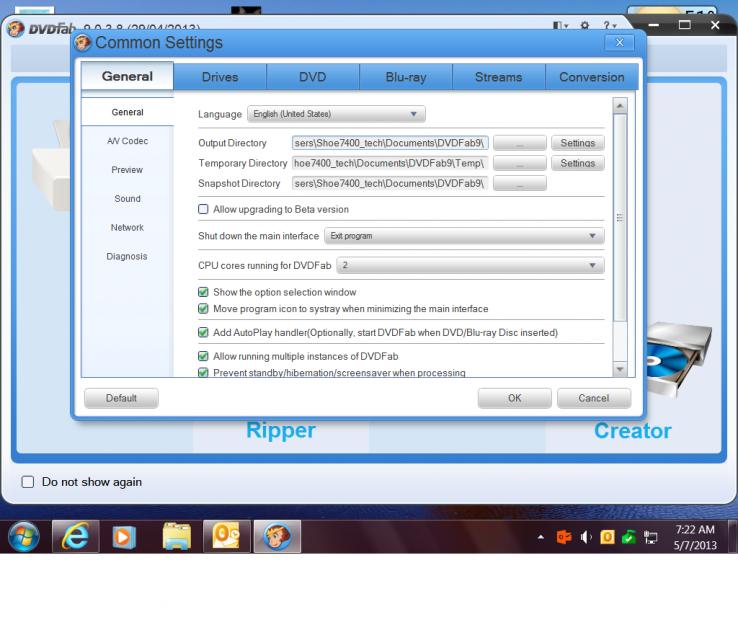The height and width of the screenshot is (630, 738).
Task: Select A/V Codec in the sidebar
Action: tap(128, 141)
